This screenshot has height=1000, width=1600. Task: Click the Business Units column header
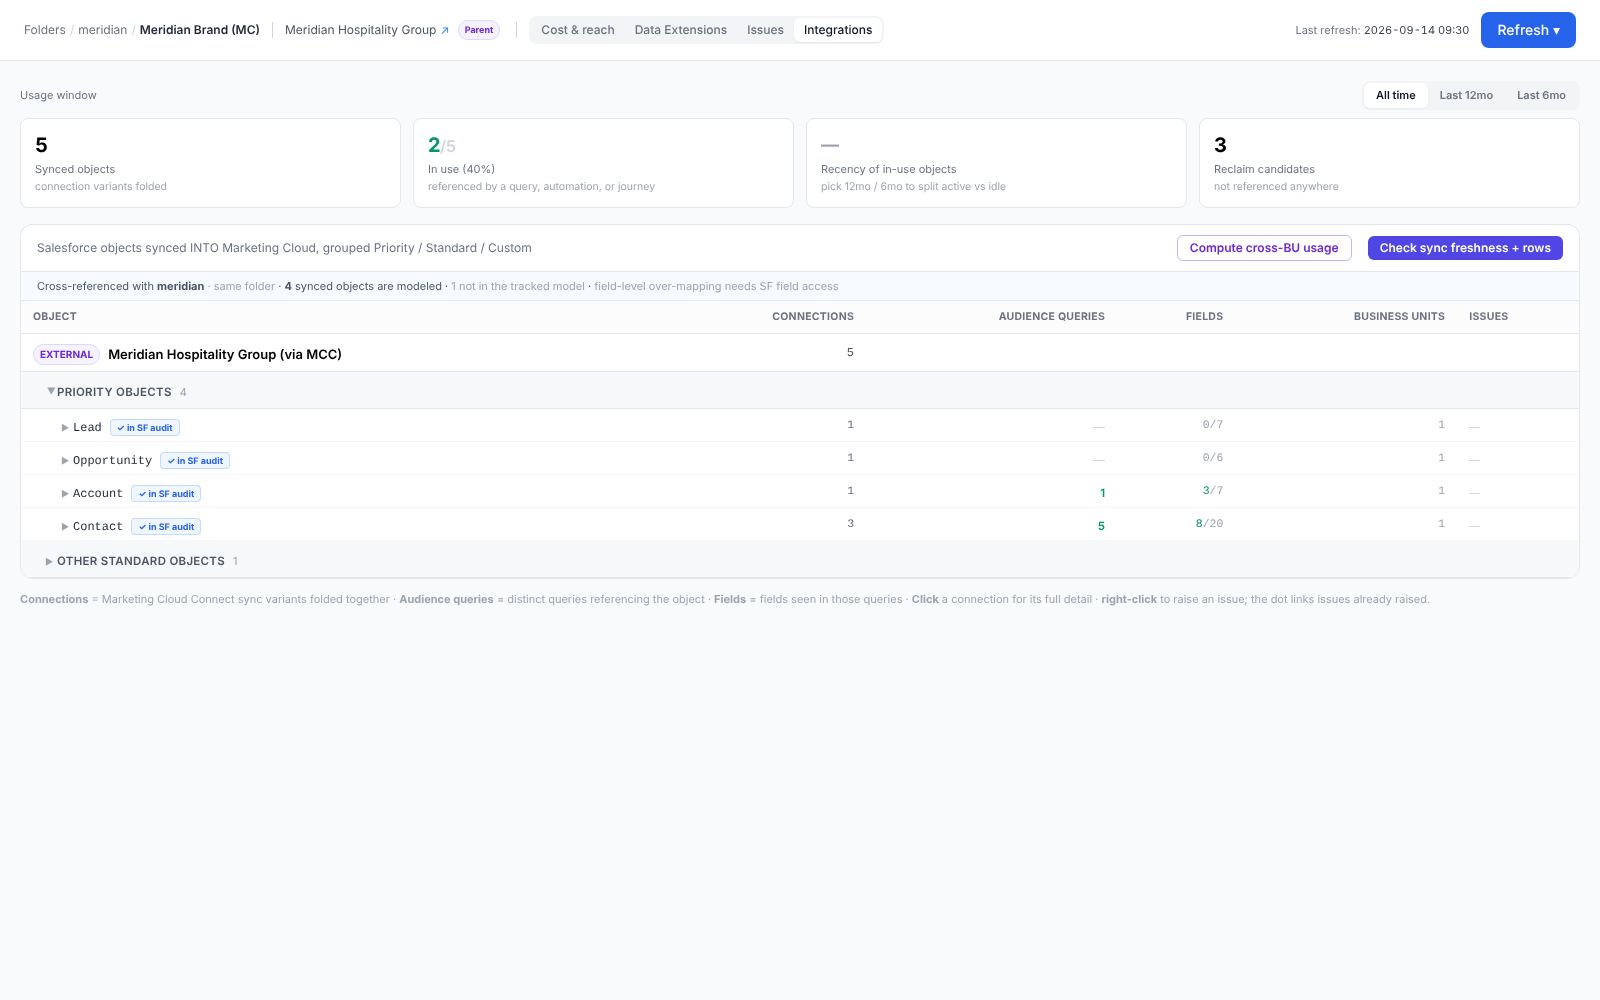(1399, 316)
